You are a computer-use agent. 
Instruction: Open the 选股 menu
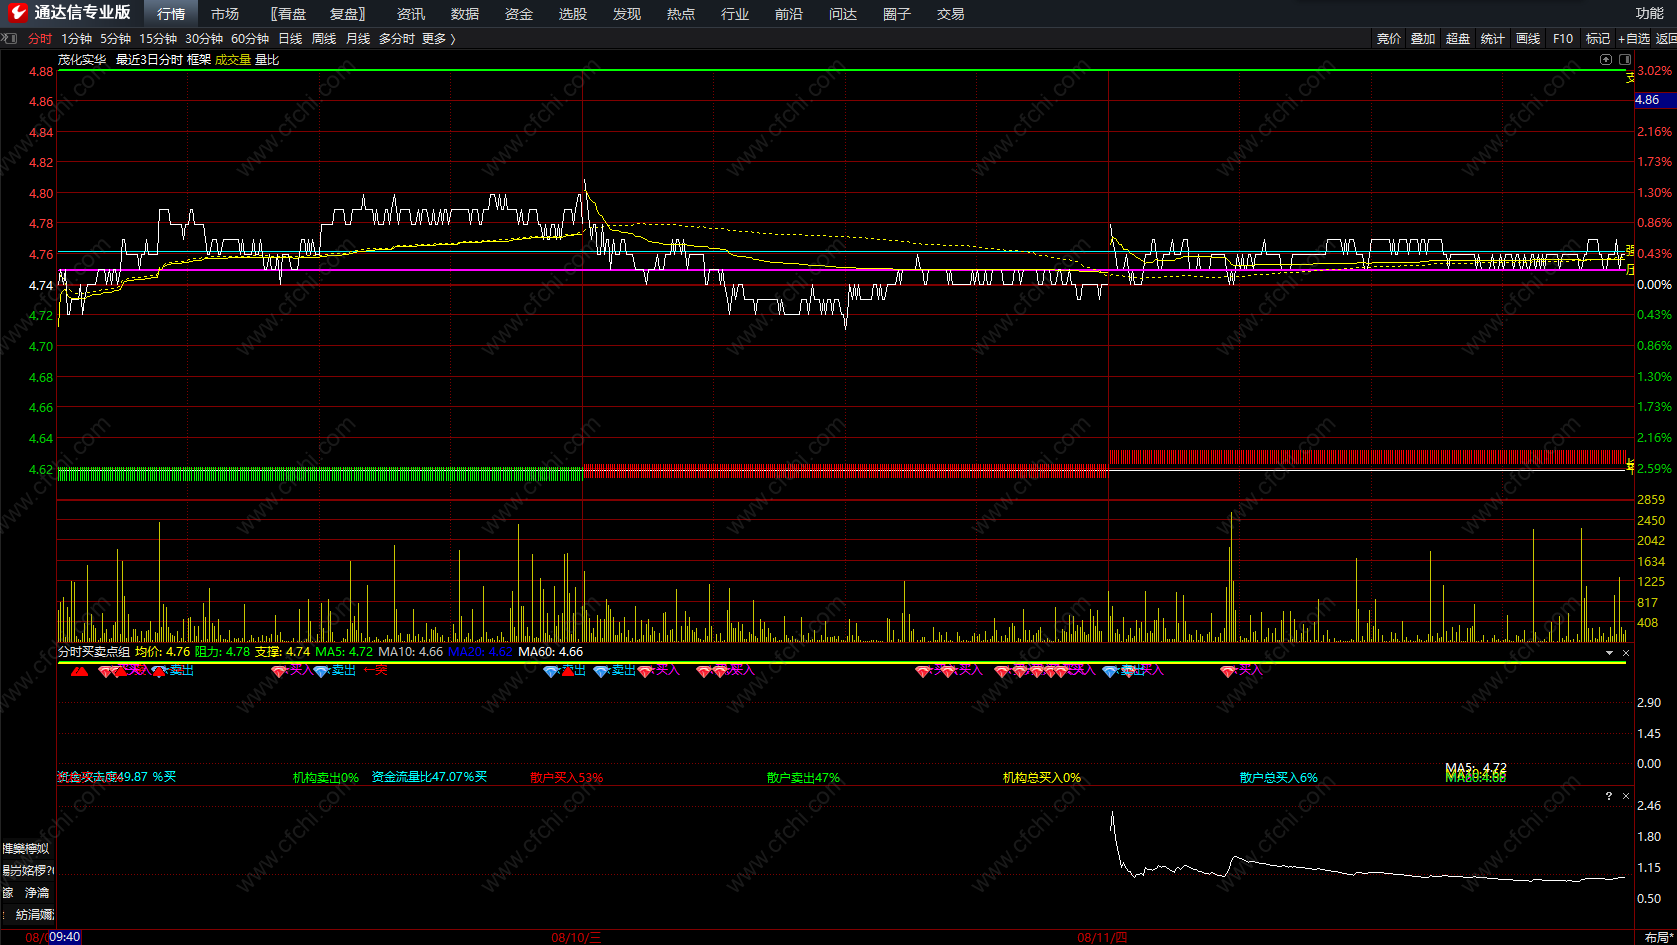point(573,14)
